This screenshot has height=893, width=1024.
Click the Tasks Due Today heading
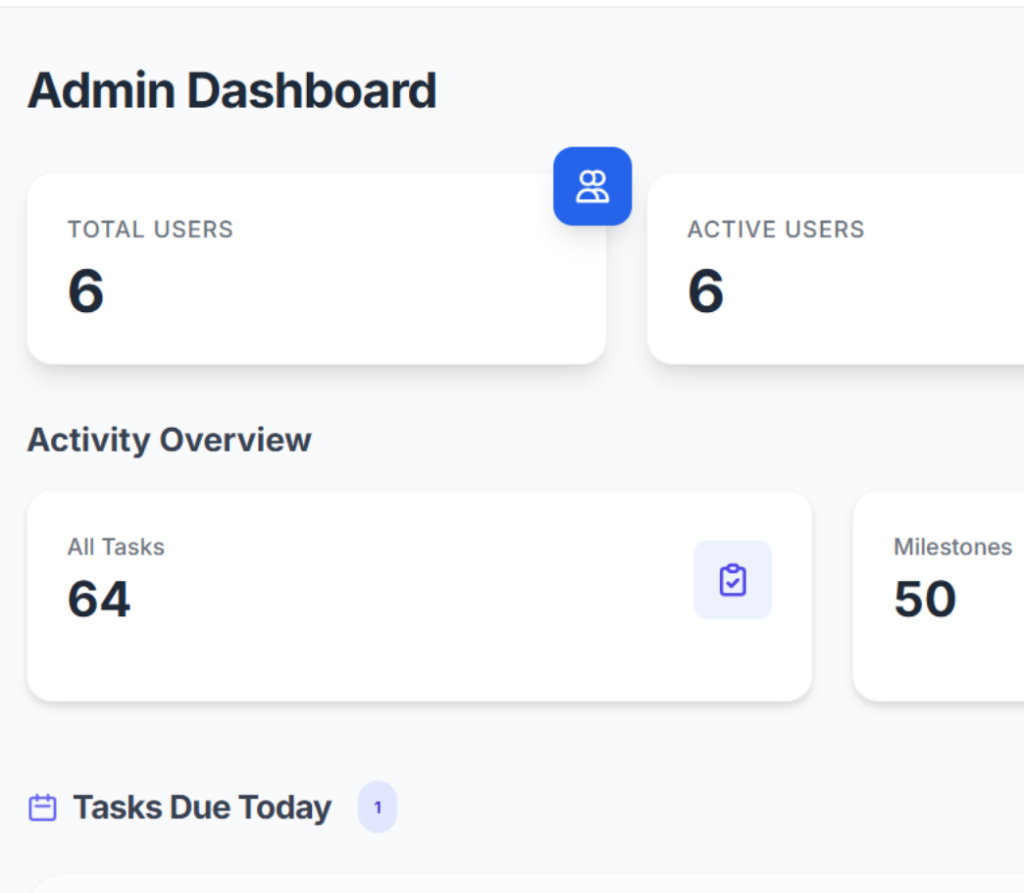pyautogui.click(x=202, y=808)
